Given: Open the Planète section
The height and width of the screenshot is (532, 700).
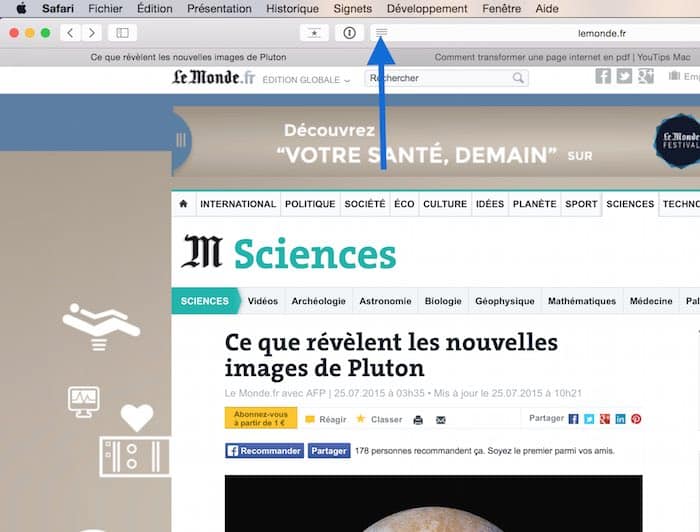Looking at the screenshot, I should pyautogui.click(x=534, y=204).
